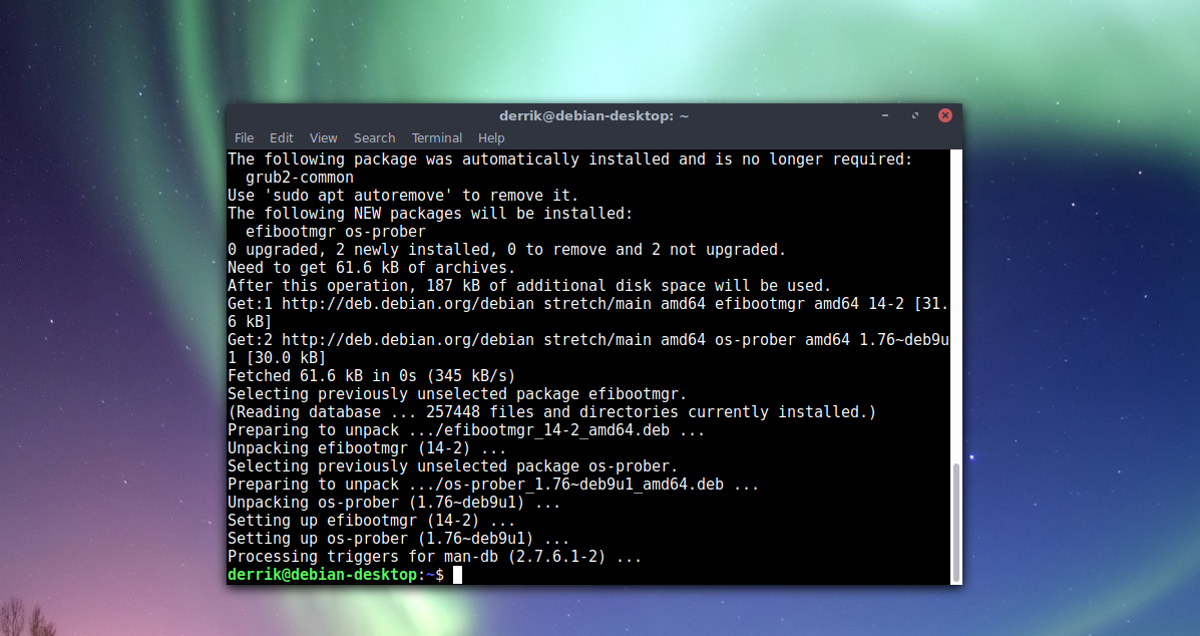The width and height of the screenshot is (1200, 636).
Task: Click the "Reading database ... 257448 files" line
Action: [551, 412]
